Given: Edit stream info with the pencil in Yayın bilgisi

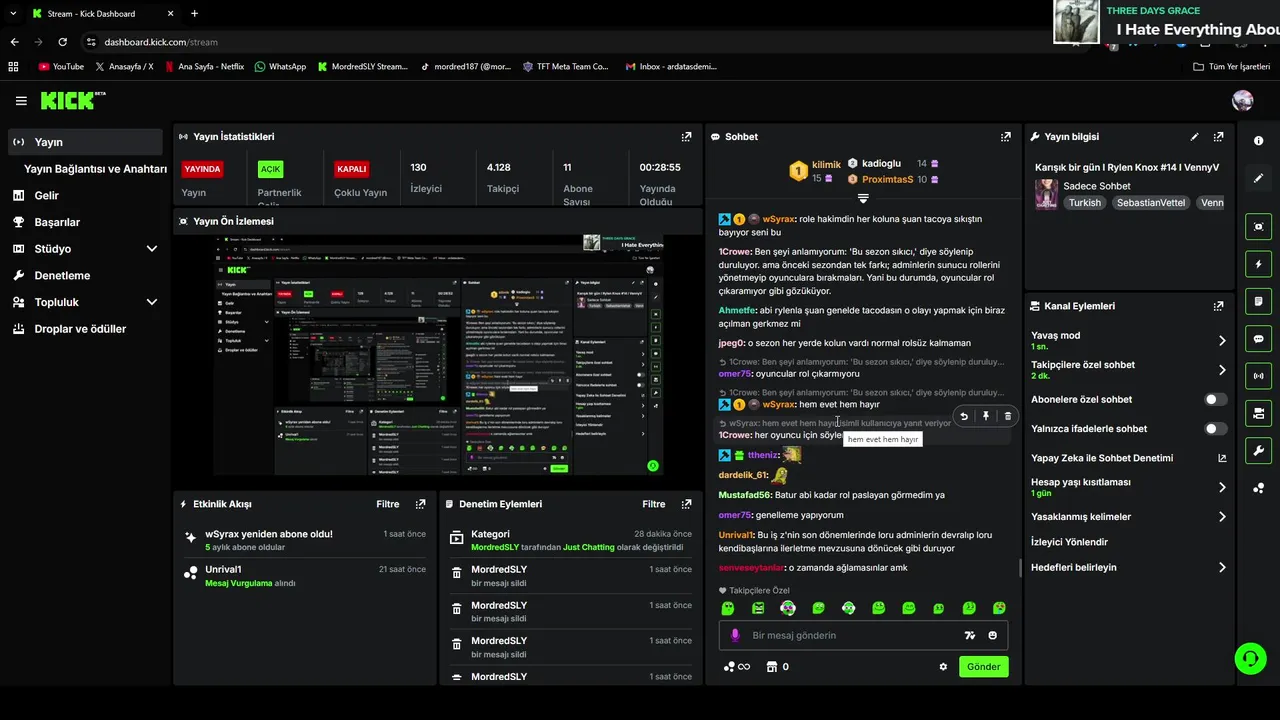Looking at the screenshot, I should [1194, 137].
